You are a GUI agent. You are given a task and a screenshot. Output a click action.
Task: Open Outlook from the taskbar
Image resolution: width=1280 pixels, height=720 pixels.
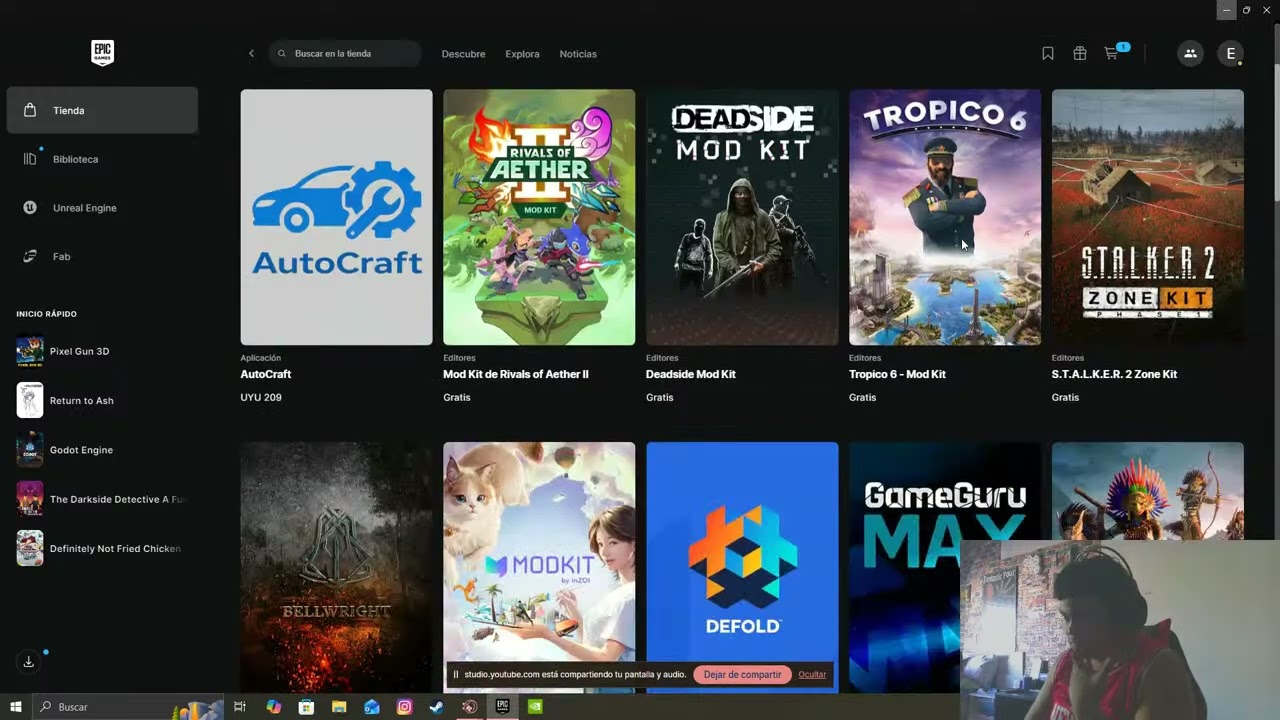tap(372, 707)
